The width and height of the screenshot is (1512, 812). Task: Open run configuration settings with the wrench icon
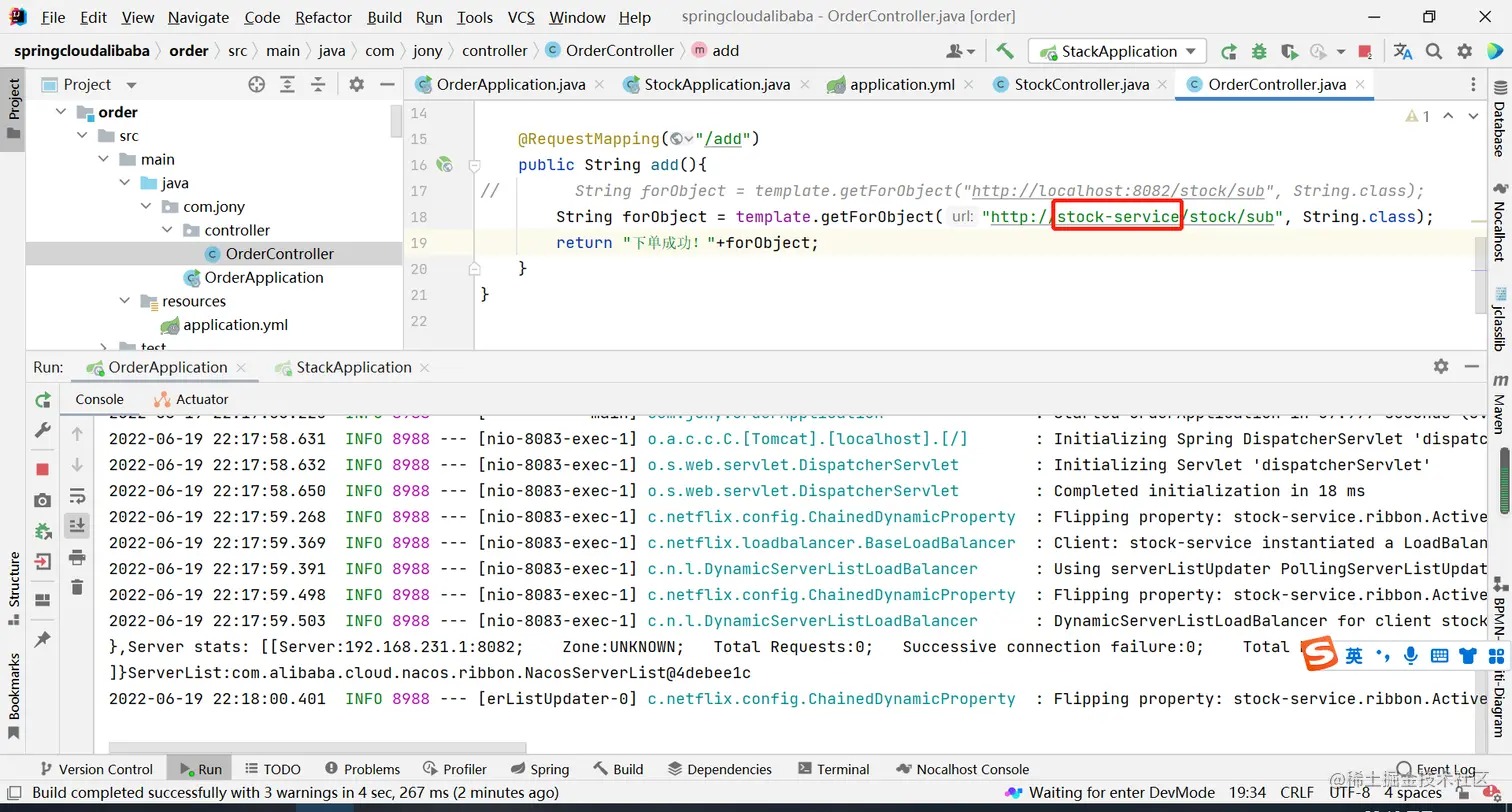[43, 430]
